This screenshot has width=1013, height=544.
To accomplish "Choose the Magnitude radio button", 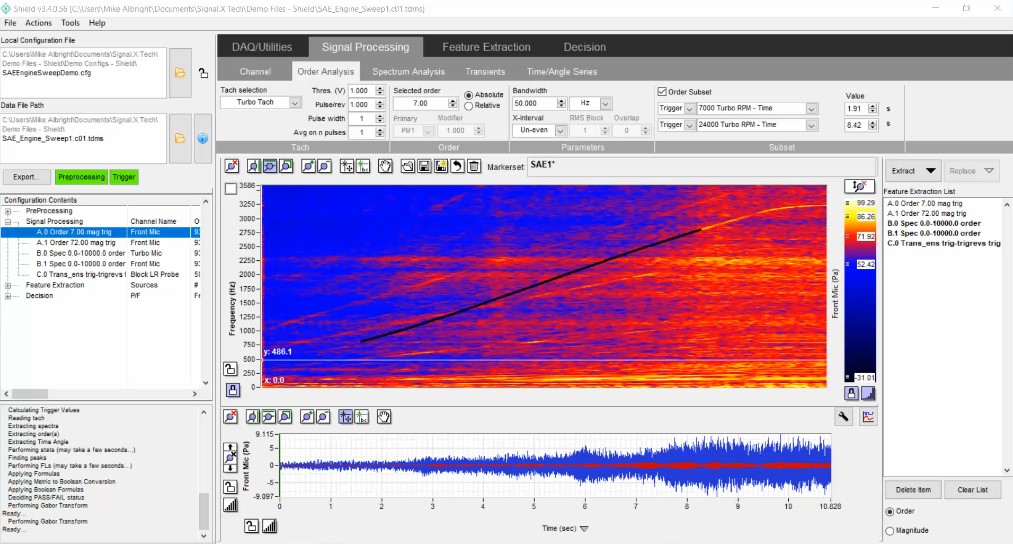I will point(891,531).
